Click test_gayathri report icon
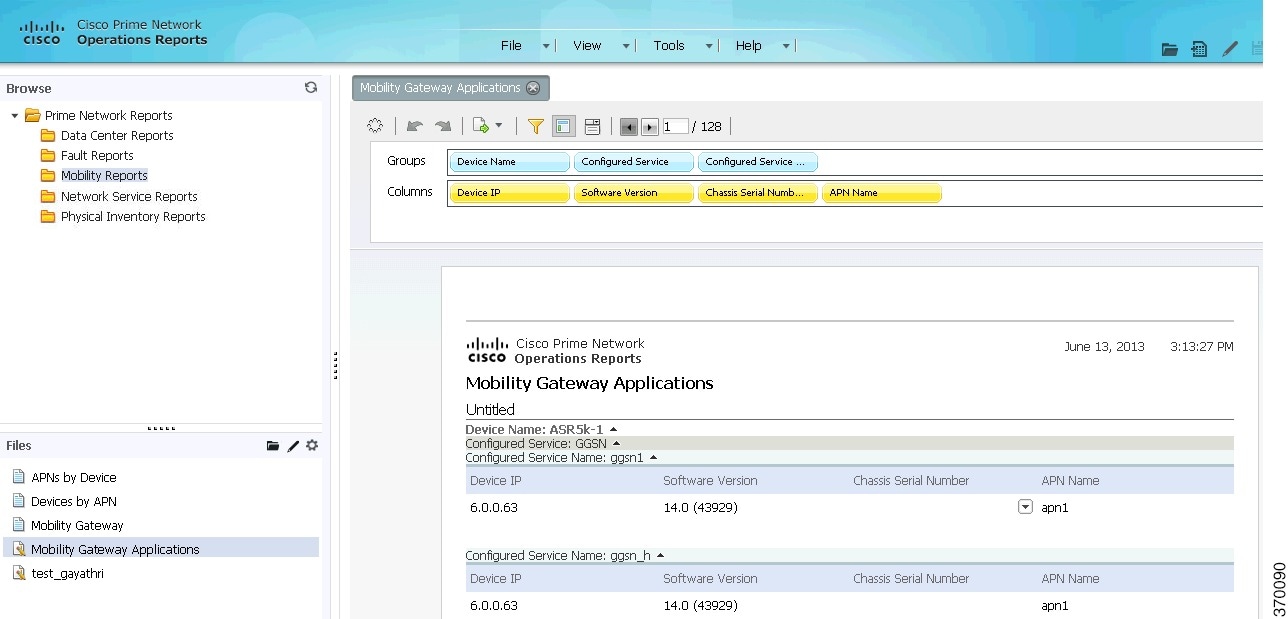Image resolution: width=1288 pixels, height=619 pixels. tap(18, 573)
